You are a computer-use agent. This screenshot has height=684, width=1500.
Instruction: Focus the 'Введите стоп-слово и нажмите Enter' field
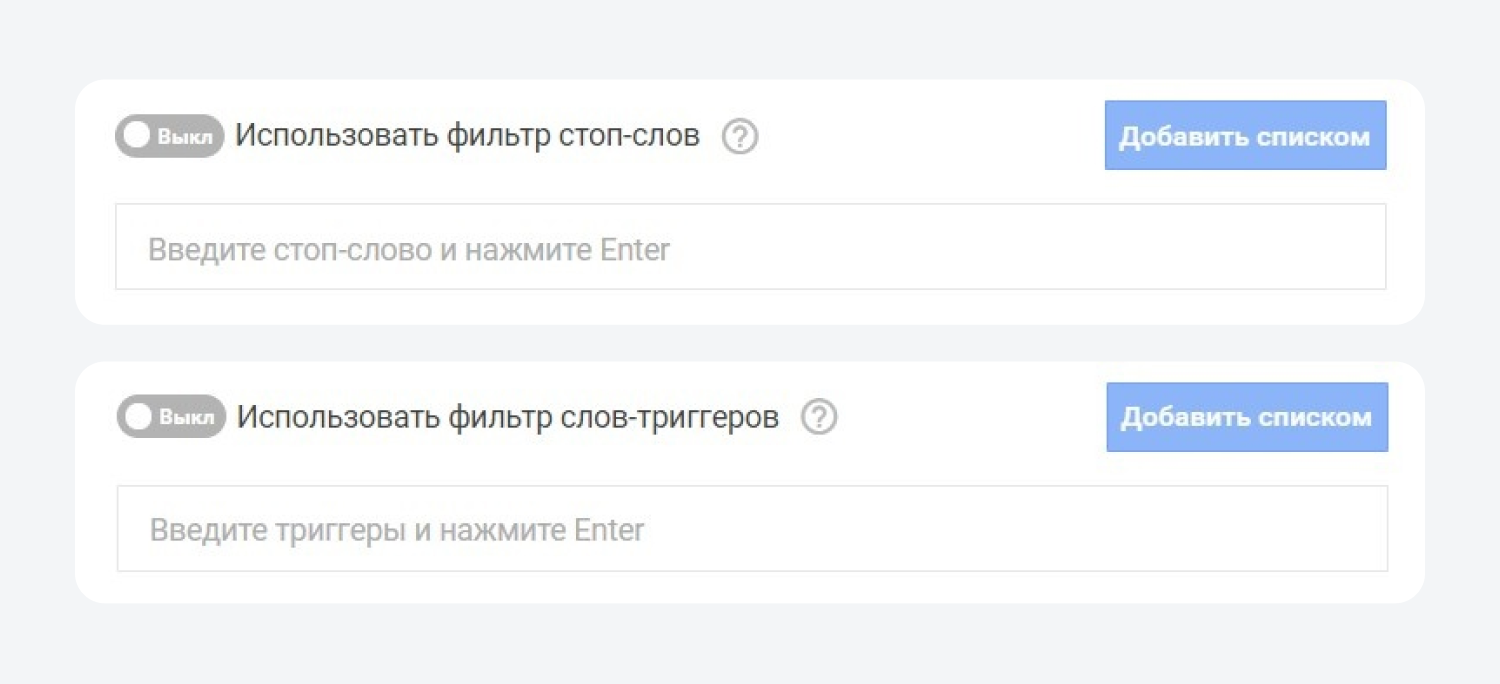(x=751, y=247)
